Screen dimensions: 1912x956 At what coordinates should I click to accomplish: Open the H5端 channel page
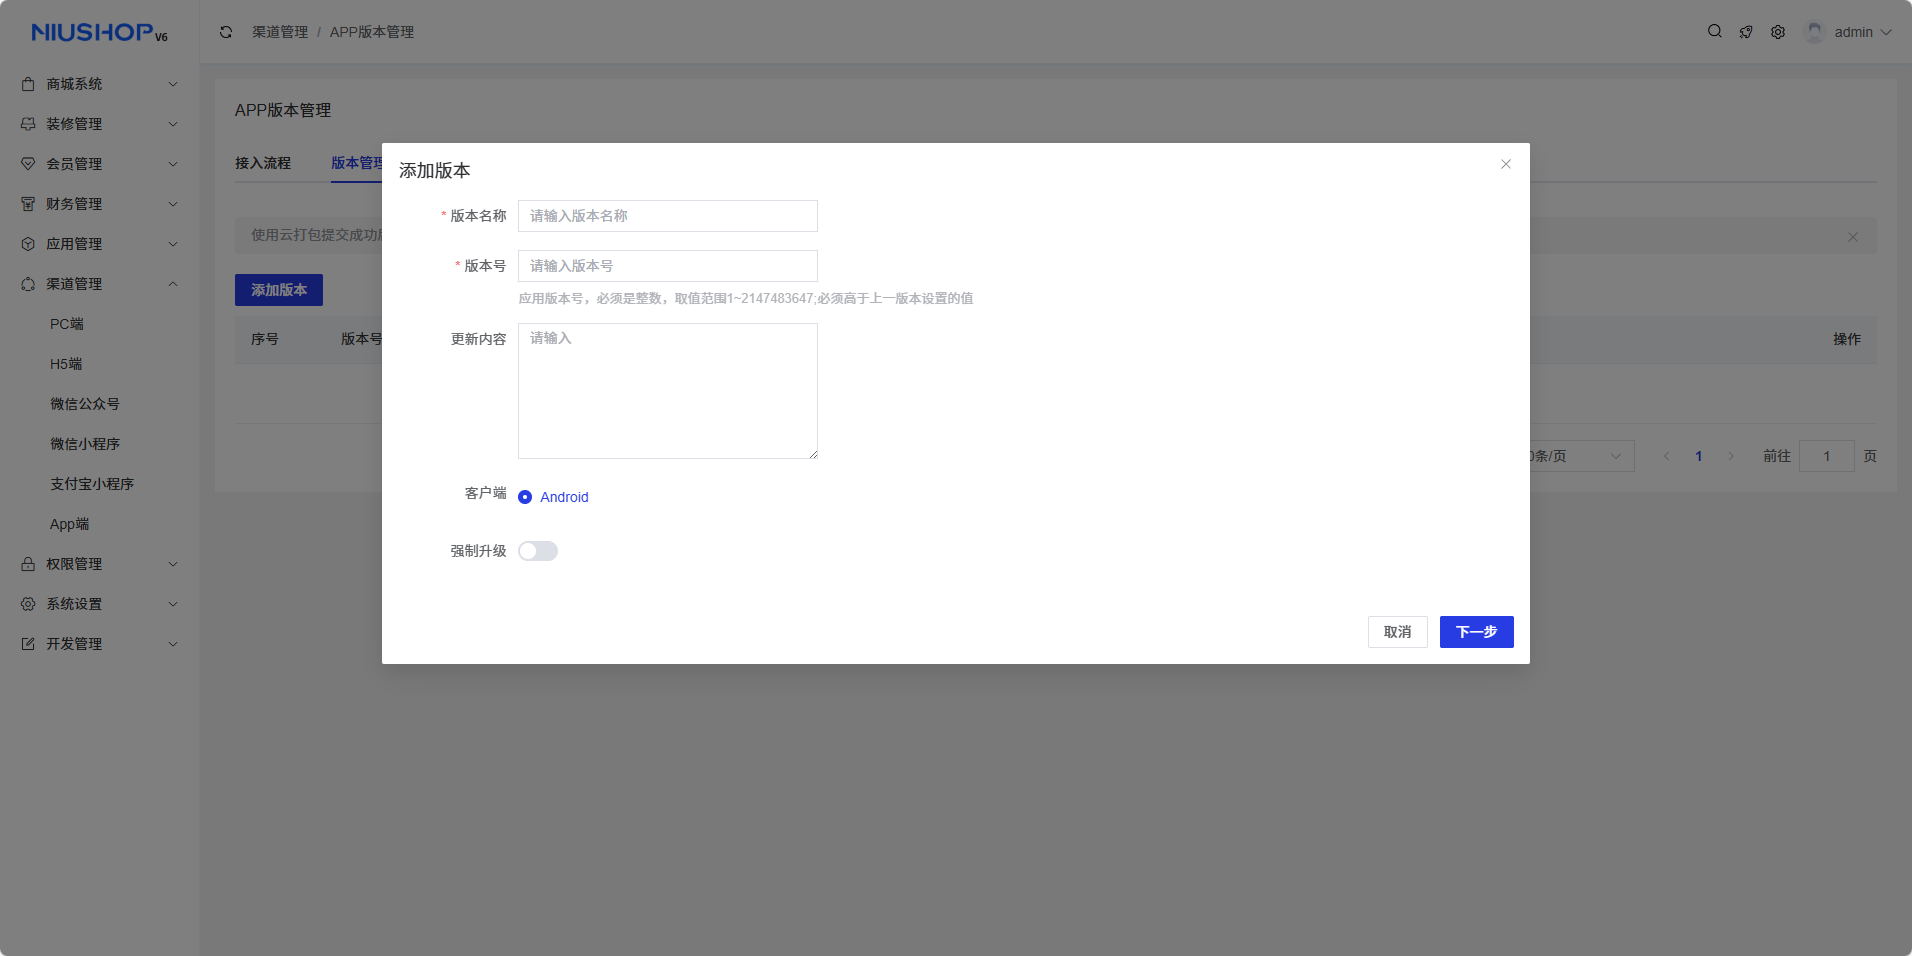[66, 364]
